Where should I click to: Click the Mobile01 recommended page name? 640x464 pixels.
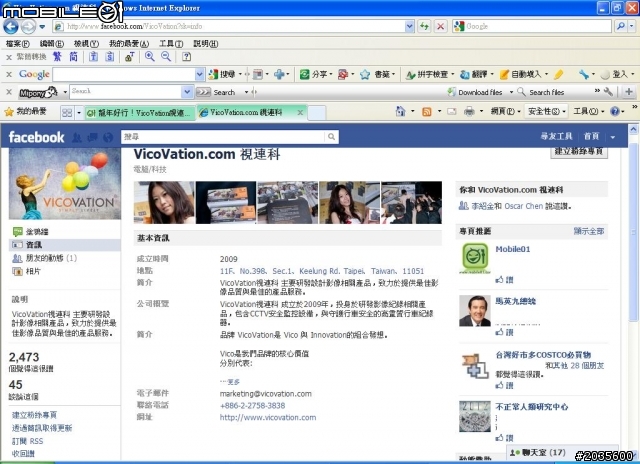tap(513, 249)
